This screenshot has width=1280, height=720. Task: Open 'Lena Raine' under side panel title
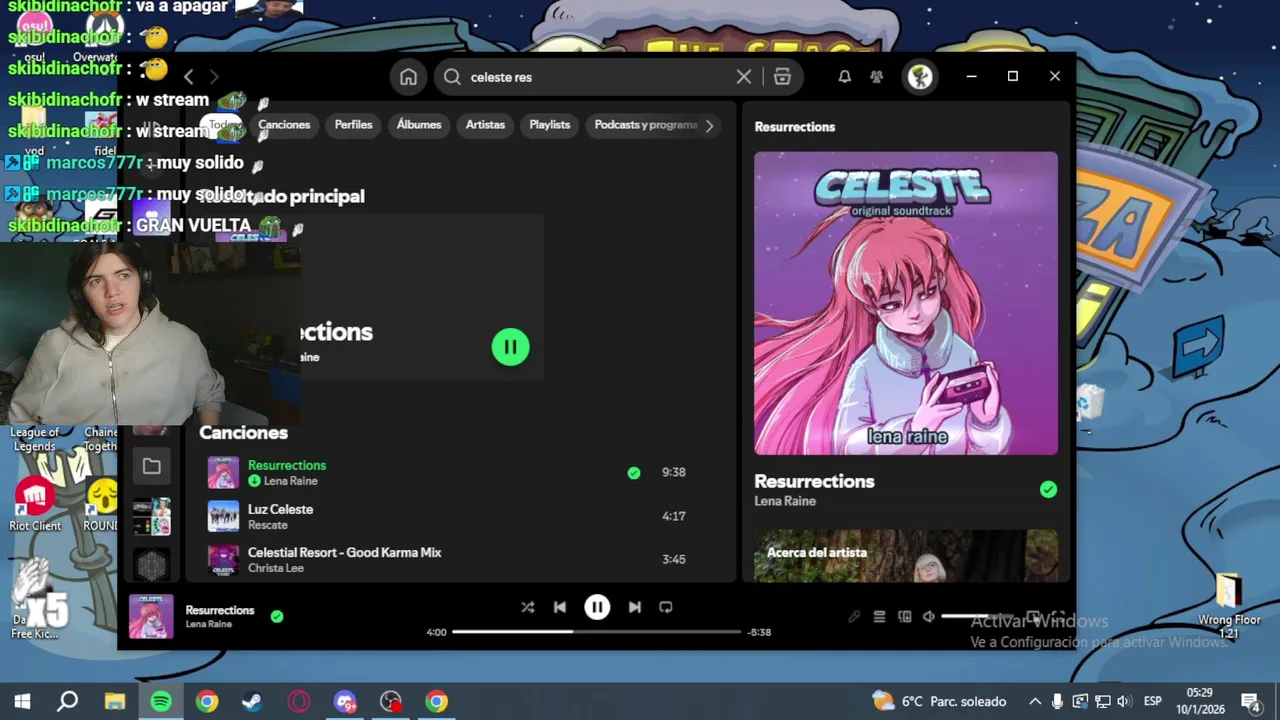point(785,501)
